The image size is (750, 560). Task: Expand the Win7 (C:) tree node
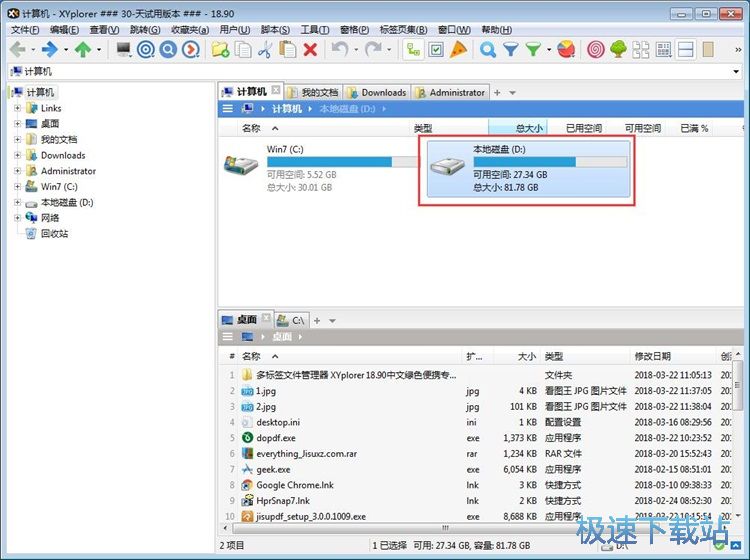[x=17, y=187]
